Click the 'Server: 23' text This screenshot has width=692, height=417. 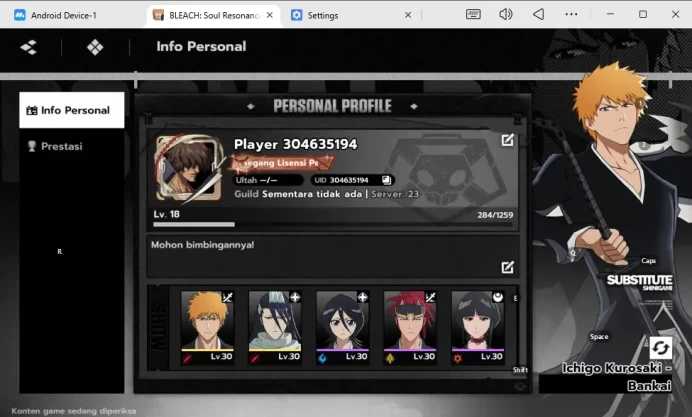click(x=395, y=194)
